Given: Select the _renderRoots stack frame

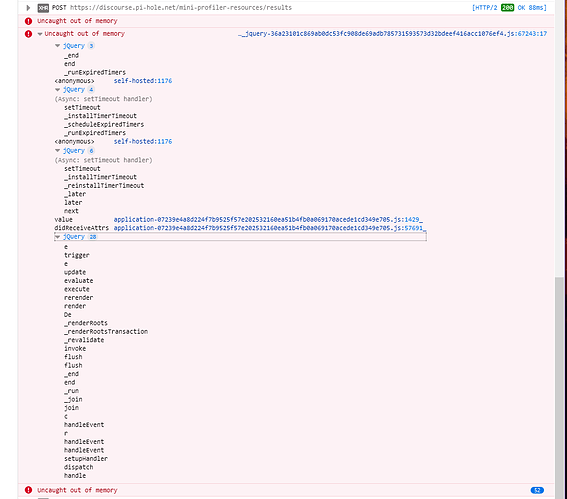Looking at the screenshot, I should (86, 323).
